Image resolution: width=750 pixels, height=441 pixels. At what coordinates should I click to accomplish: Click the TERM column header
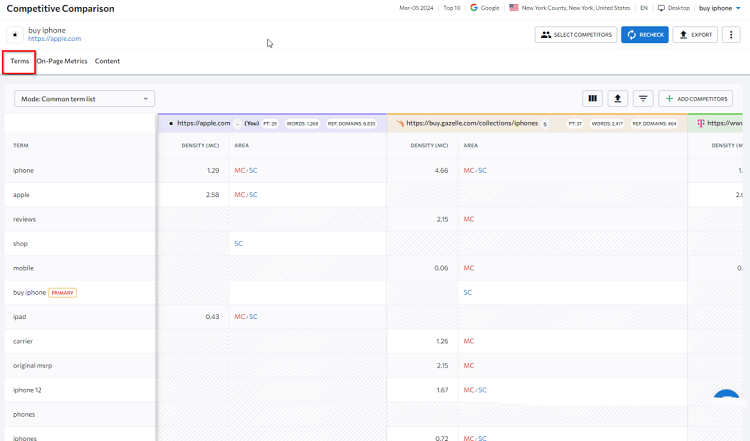21,145
